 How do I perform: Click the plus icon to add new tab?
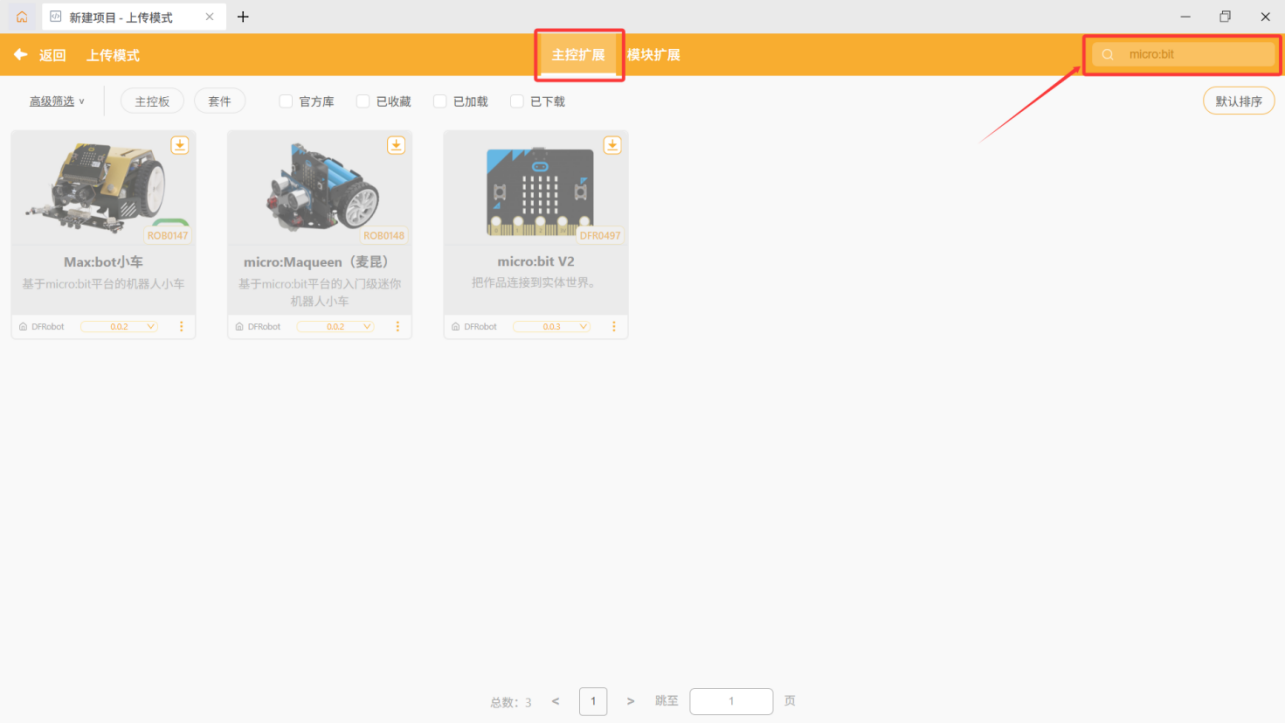[243, 17]
